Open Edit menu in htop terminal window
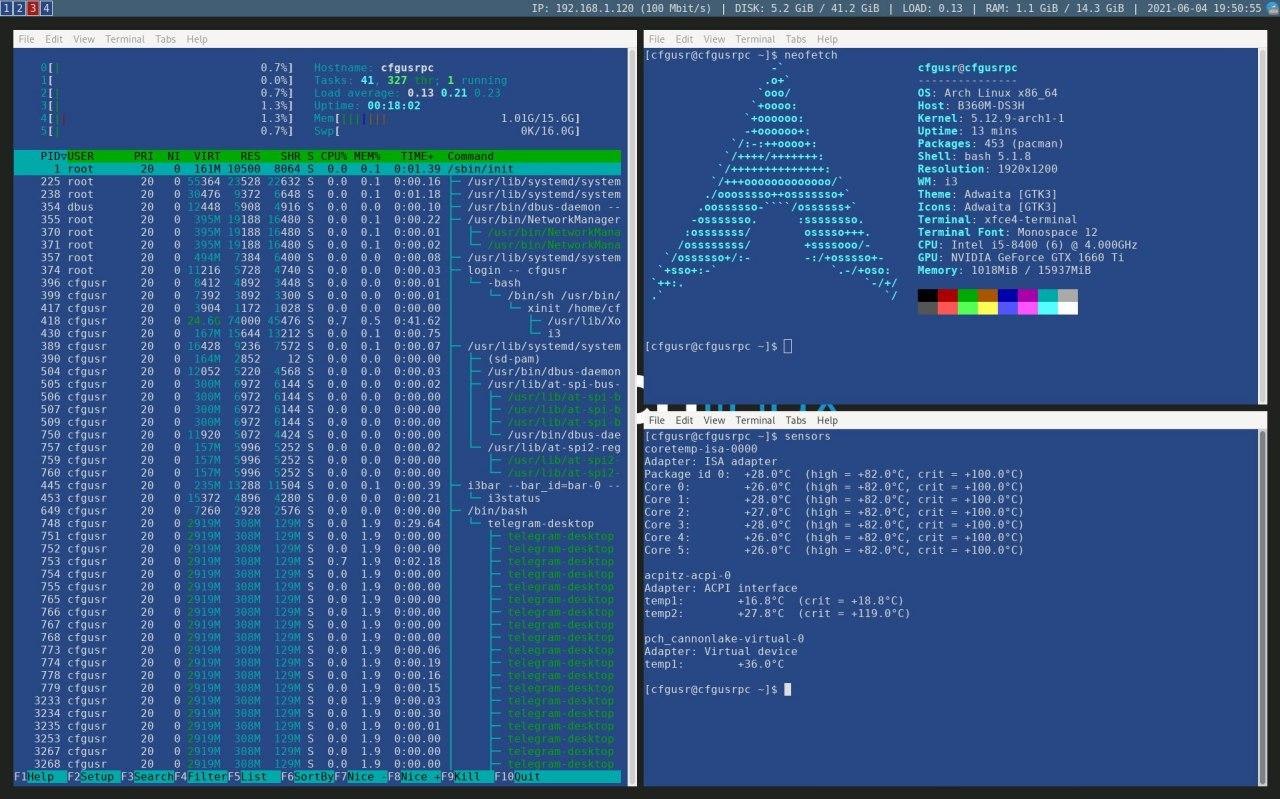This screenshot has height=799, width=1280. tap(54, 39)
